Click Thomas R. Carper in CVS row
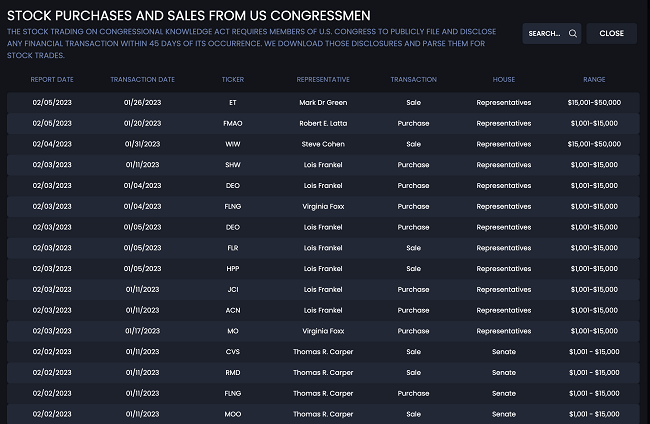Image resolution: width=650 pixels, height=424 pixels. [323, 351]
